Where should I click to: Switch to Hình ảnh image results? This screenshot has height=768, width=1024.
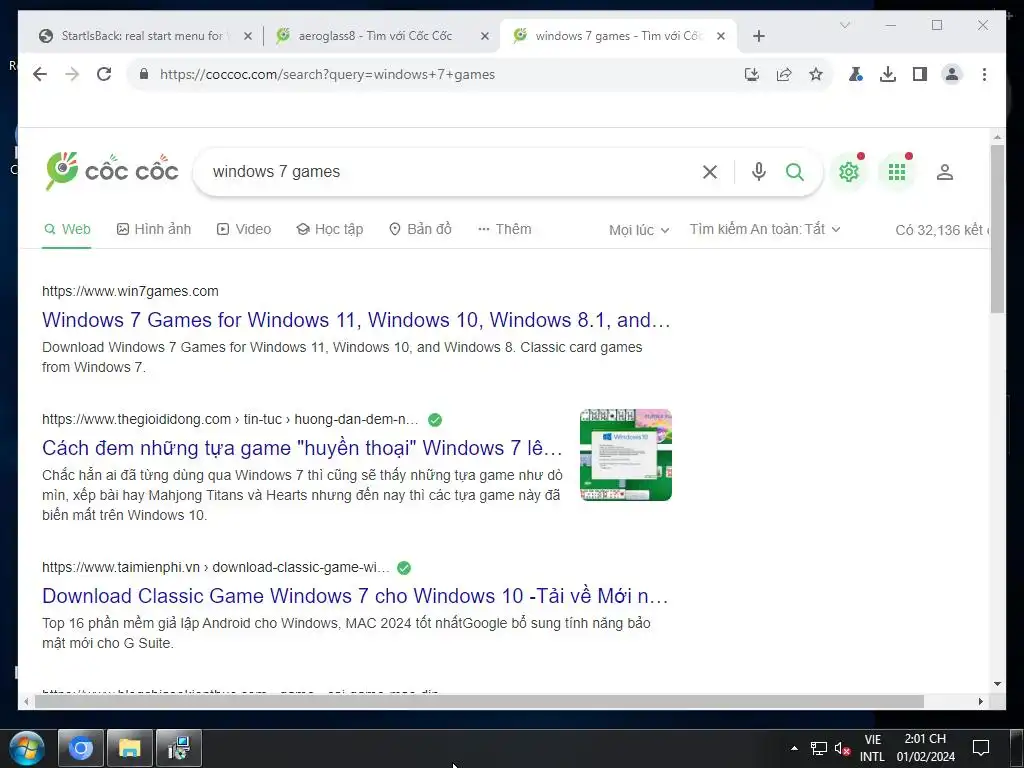(154, 229)
